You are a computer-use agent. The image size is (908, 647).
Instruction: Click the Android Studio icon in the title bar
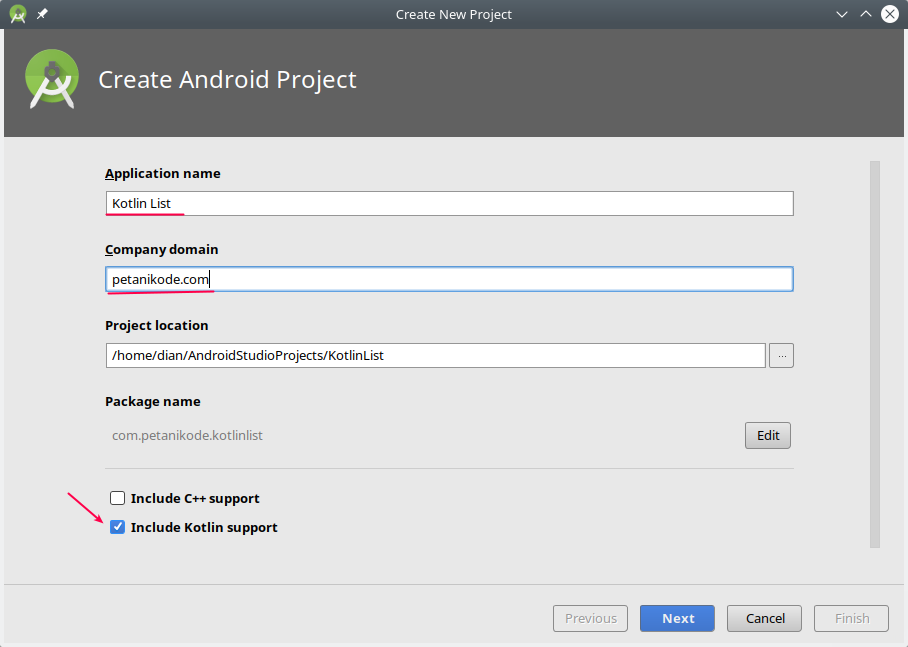tap(16, 14)
